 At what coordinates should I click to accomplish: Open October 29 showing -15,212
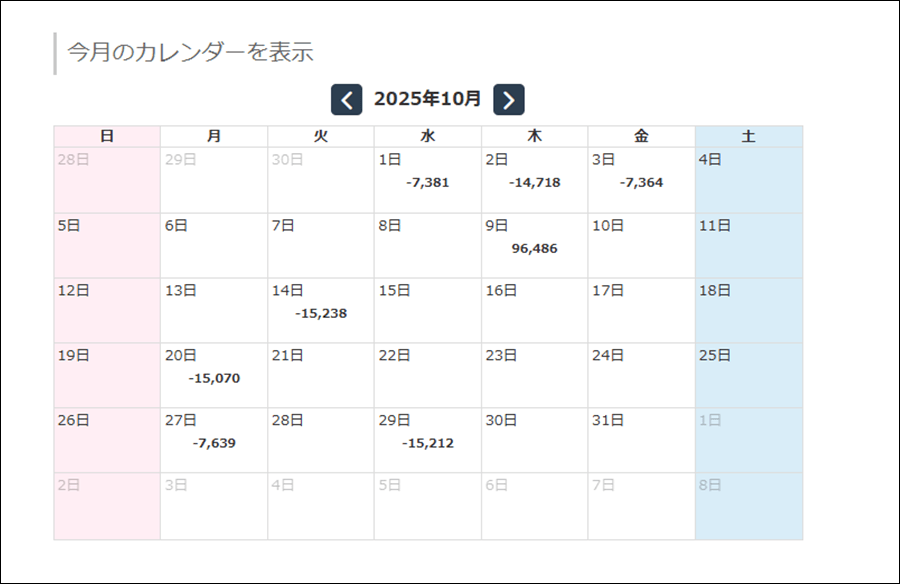coord(427,440)
